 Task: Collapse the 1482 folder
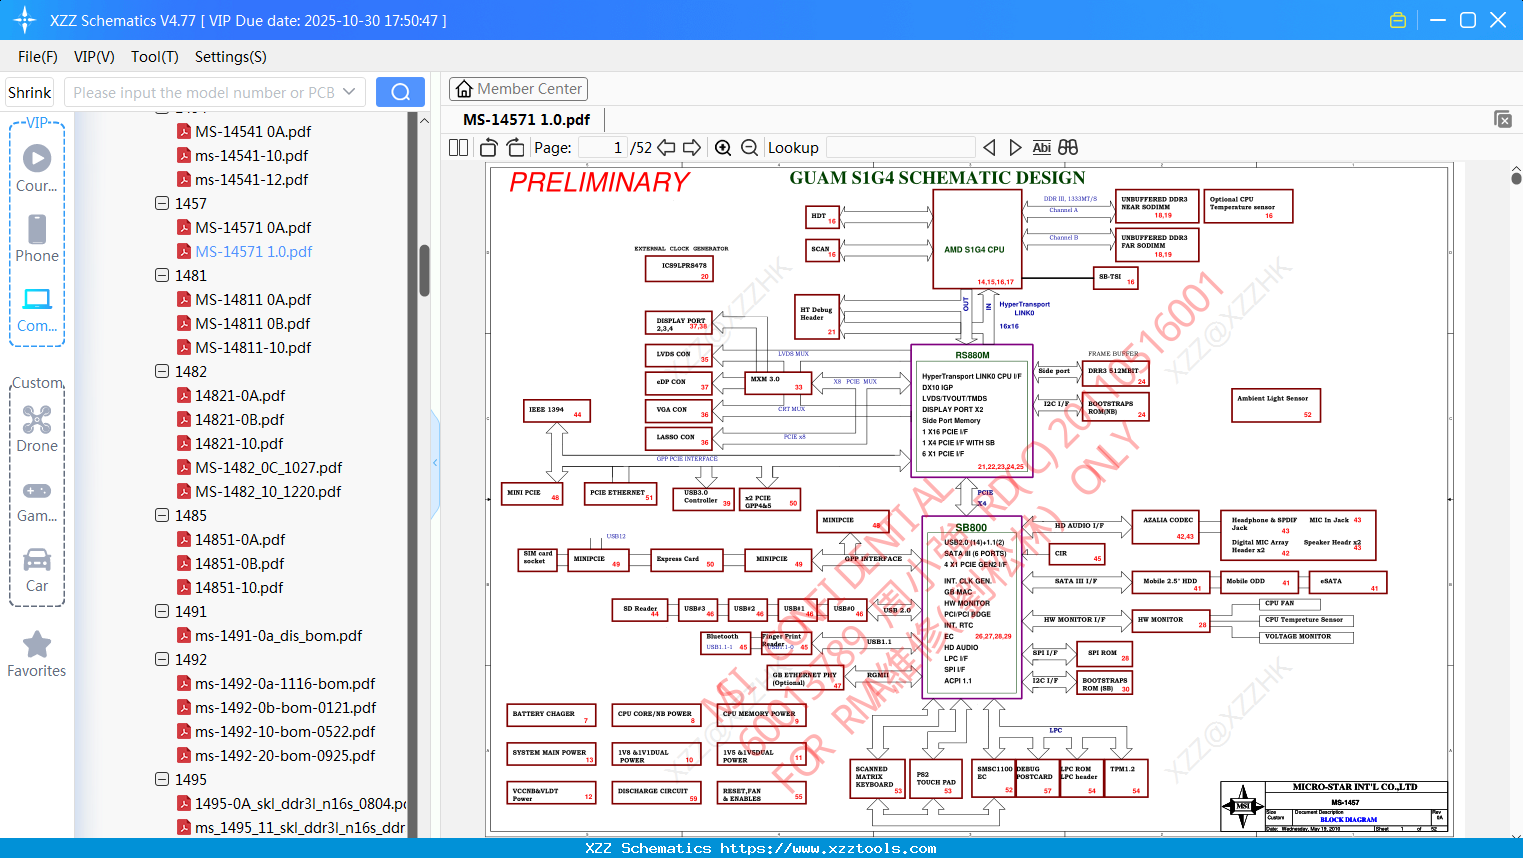(x=162, y=371)
